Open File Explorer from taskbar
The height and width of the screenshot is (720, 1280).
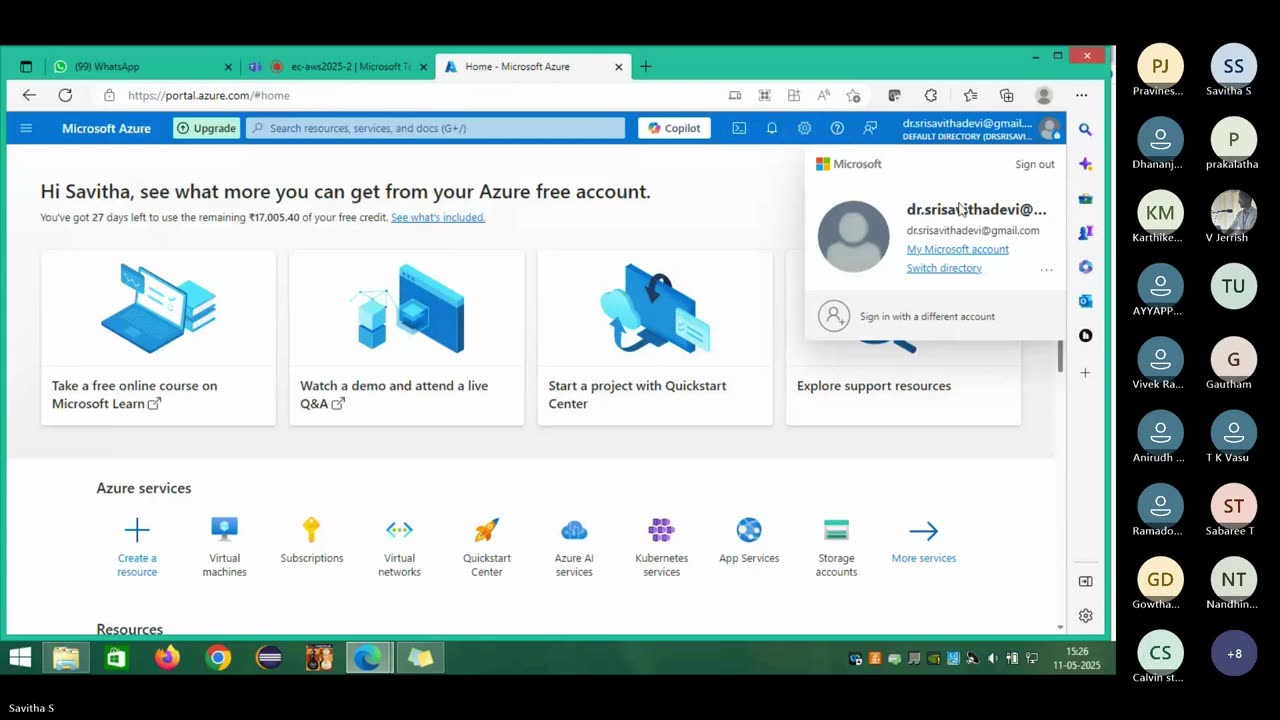tap(66, 657)
